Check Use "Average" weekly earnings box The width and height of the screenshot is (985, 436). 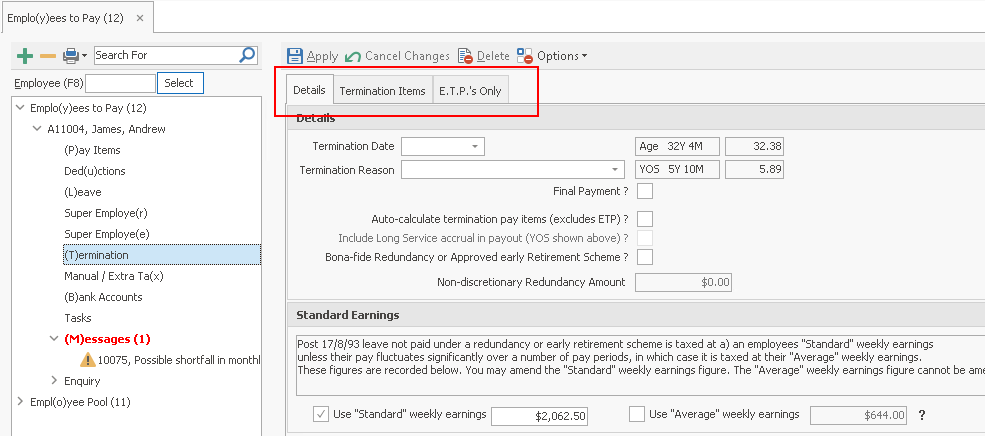(637, 414)
